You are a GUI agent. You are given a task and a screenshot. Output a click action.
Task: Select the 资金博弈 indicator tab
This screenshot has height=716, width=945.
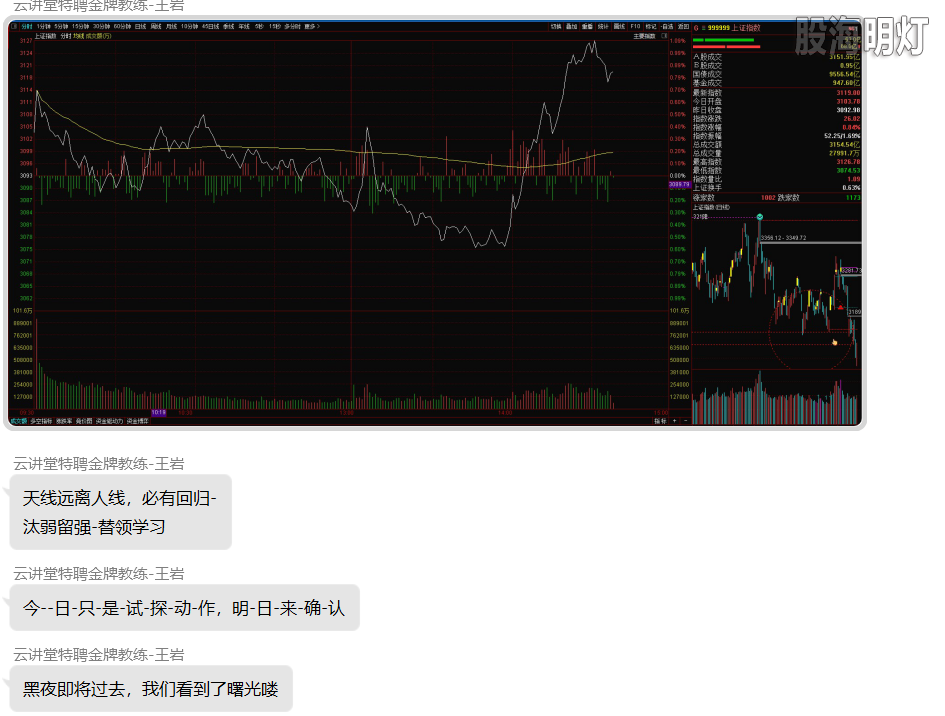tap(137, 421)
